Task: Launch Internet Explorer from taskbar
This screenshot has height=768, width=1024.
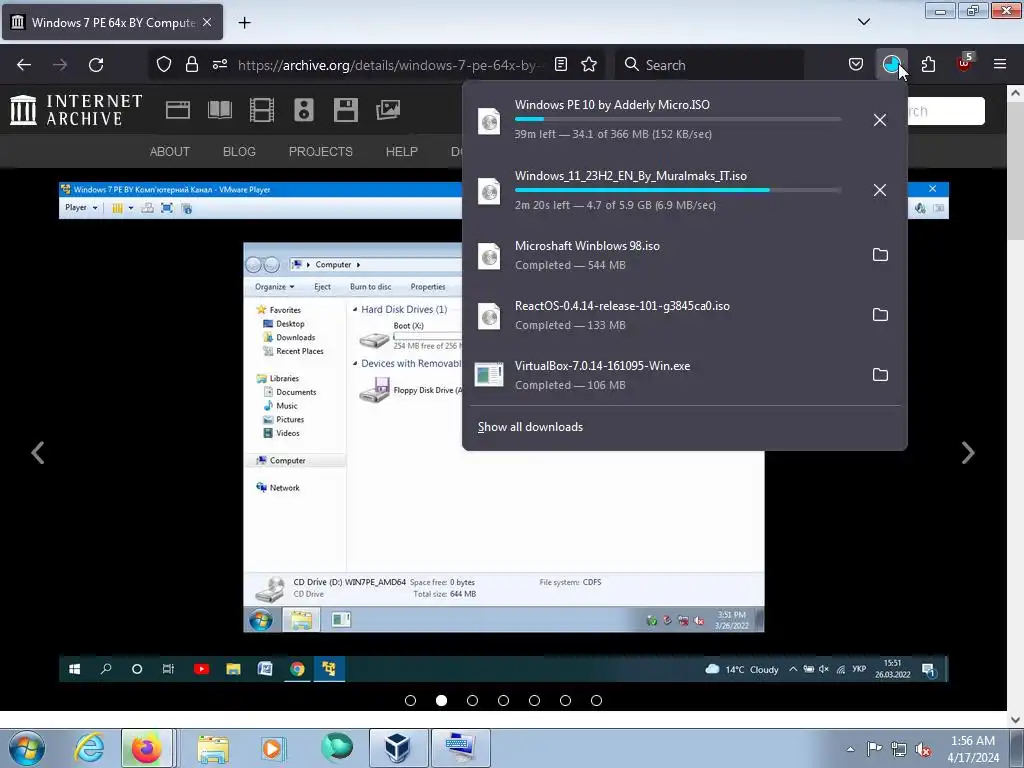Action: (x=89, y=748)
